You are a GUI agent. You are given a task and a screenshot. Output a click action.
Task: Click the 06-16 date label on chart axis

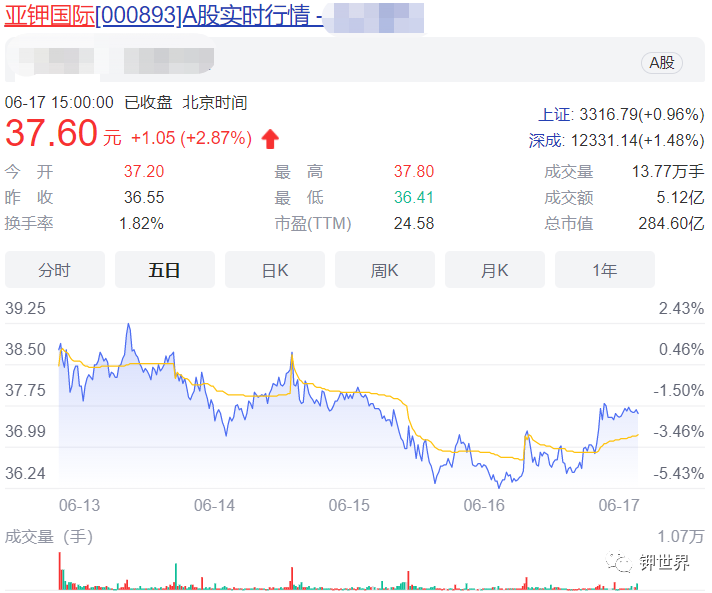click(484, 505)
